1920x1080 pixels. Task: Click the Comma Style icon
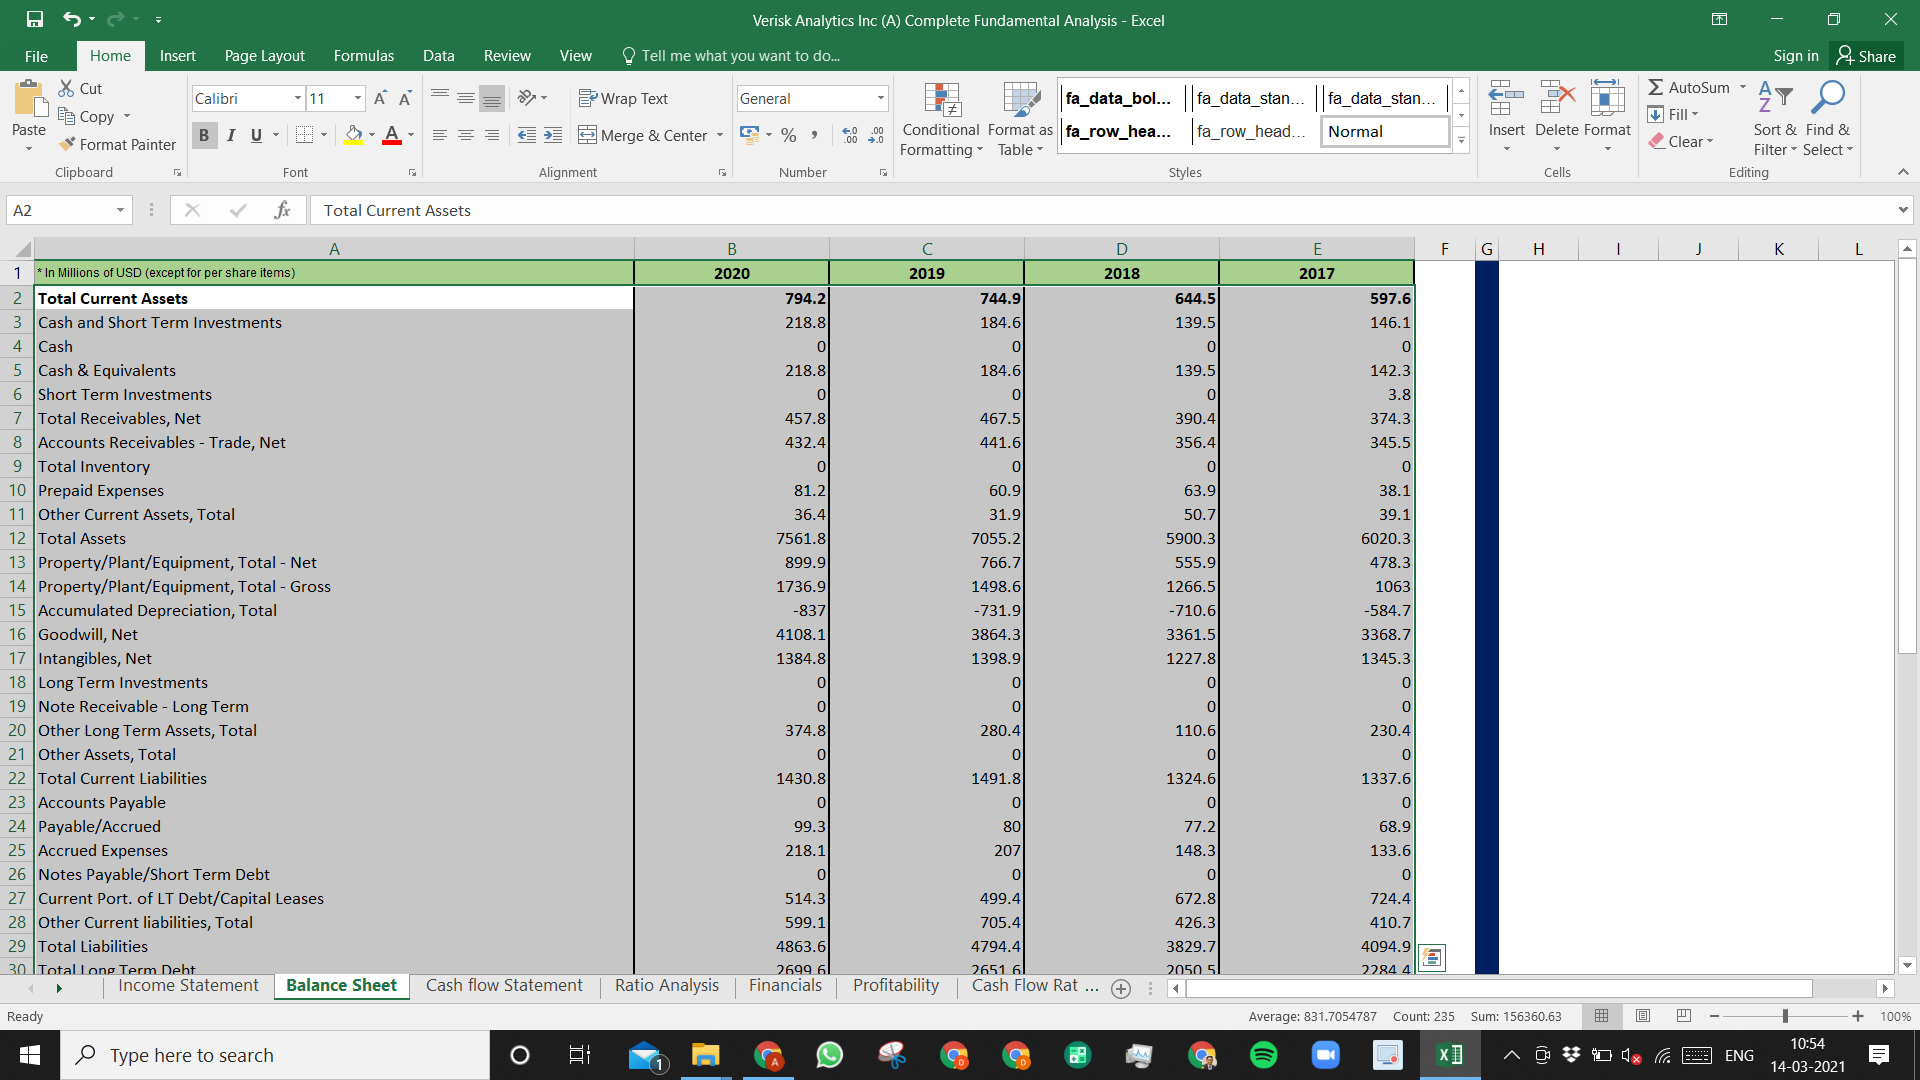815,135
